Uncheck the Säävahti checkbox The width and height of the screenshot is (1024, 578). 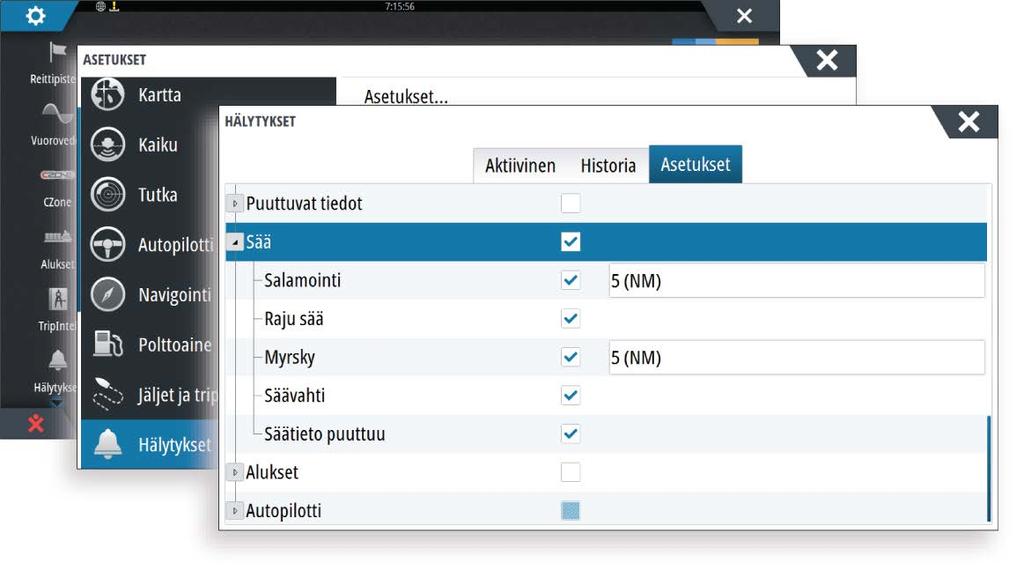coord(570,395)
